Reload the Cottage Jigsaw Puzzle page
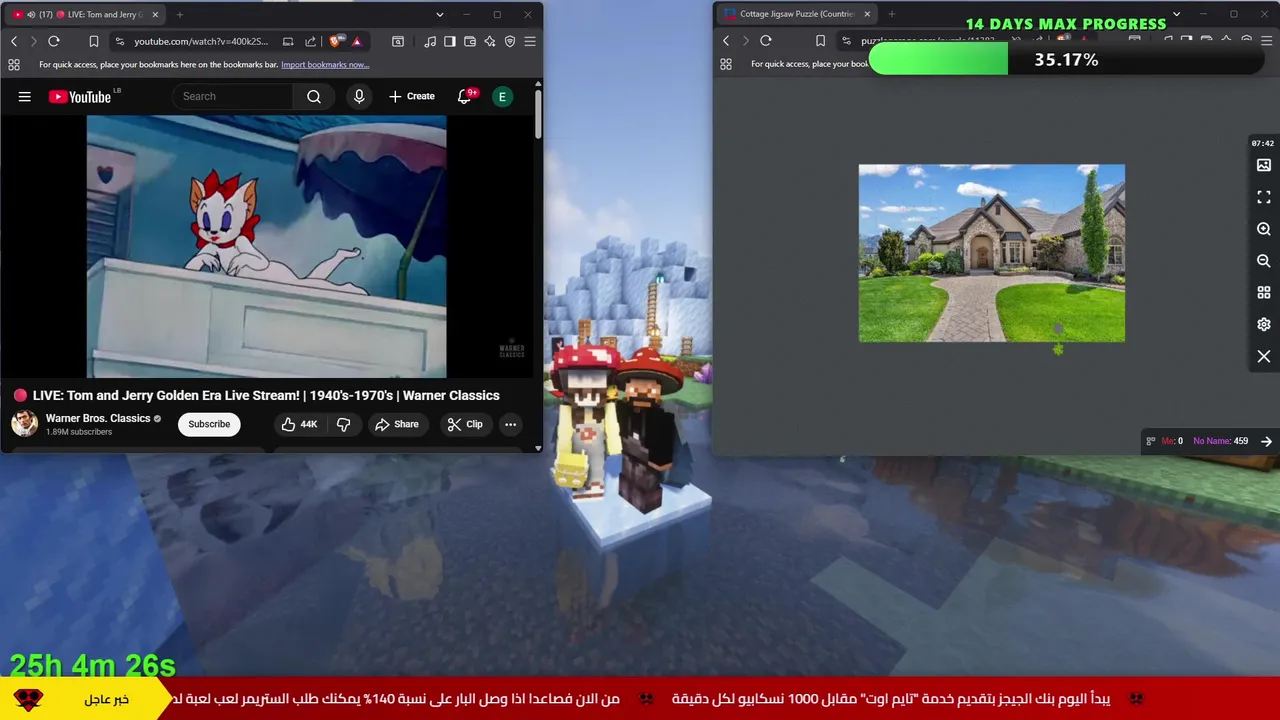The image size is (1280, 720). (766, 41)
